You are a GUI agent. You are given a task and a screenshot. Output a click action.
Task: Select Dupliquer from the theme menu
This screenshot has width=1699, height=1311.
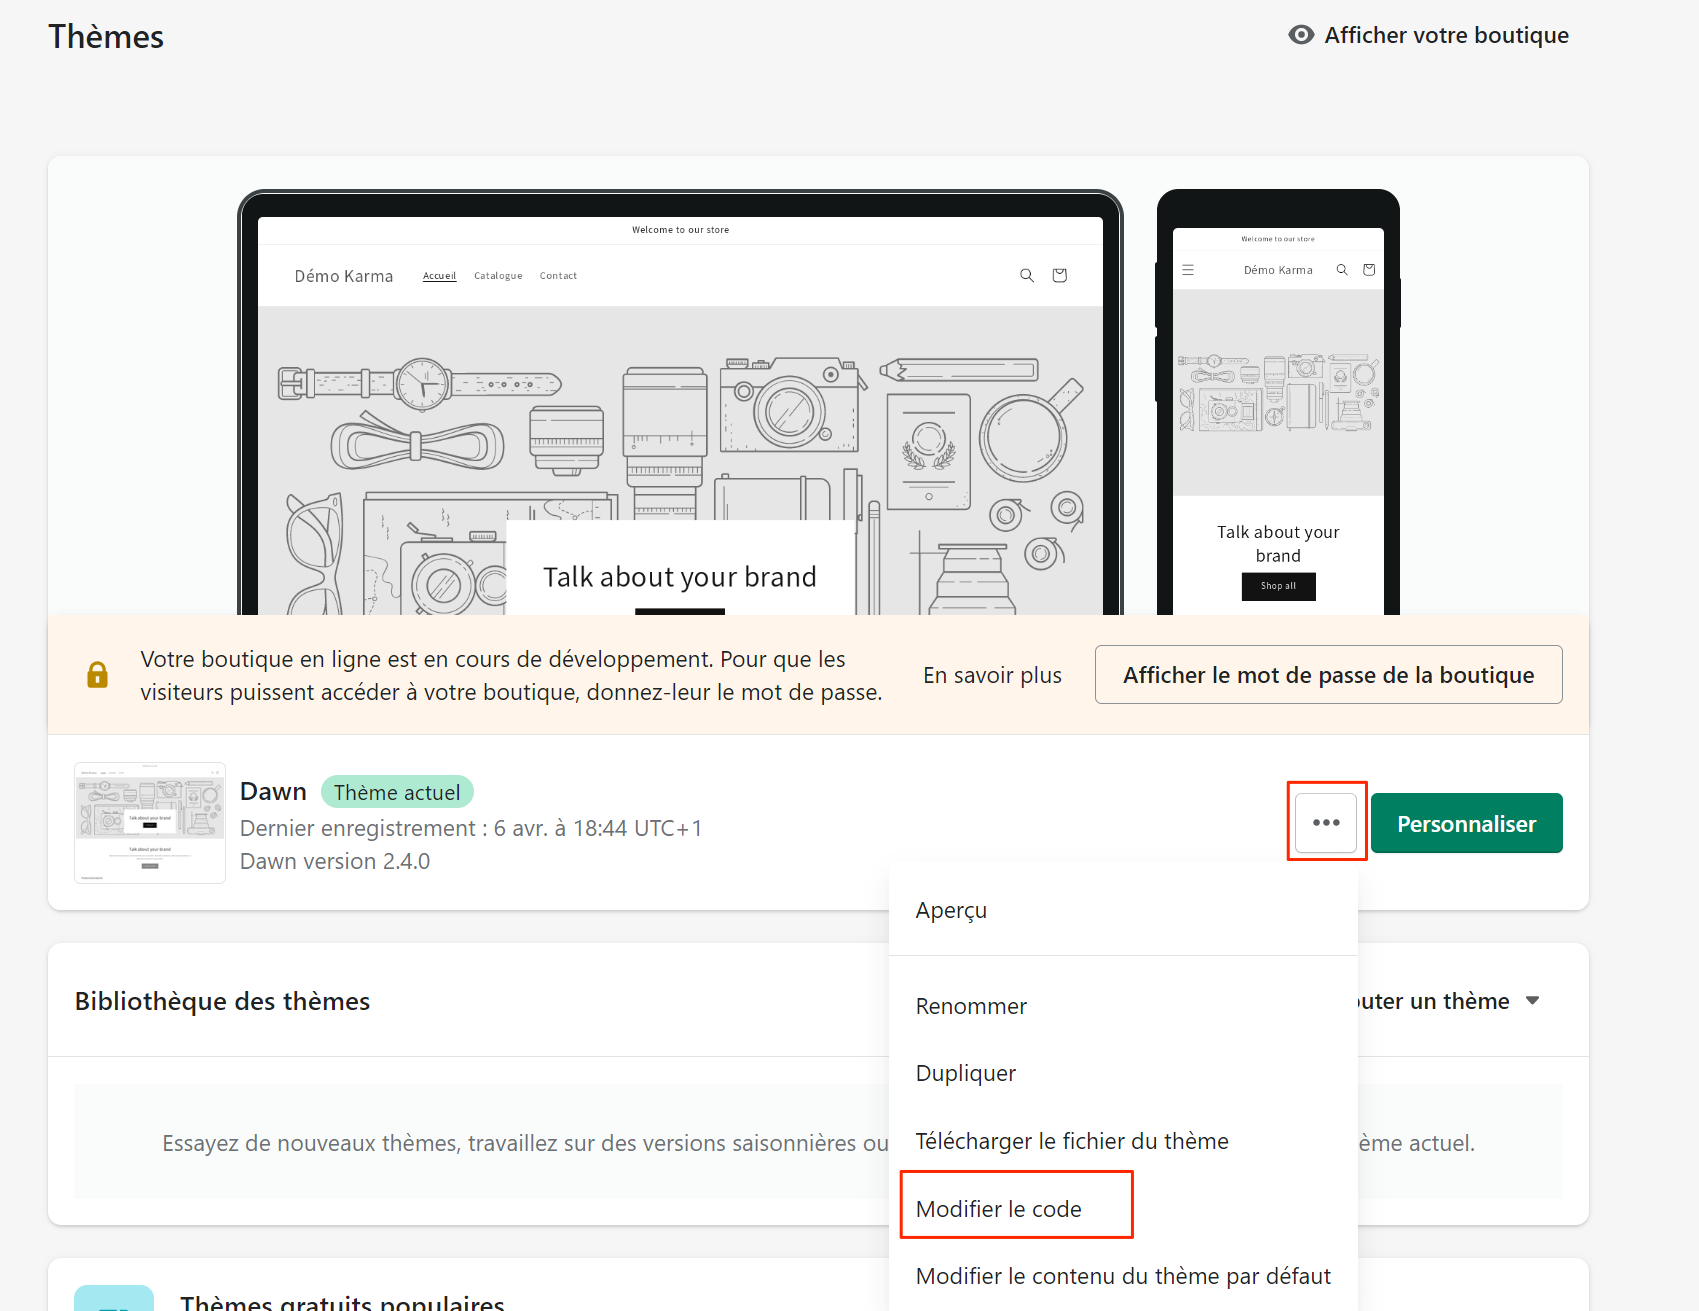(965, 1074)
